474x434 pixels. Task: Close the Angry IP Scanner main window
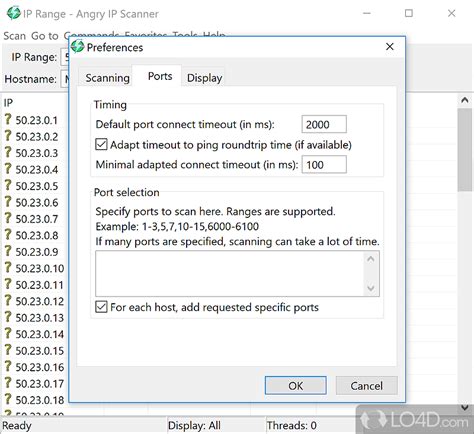451,13
